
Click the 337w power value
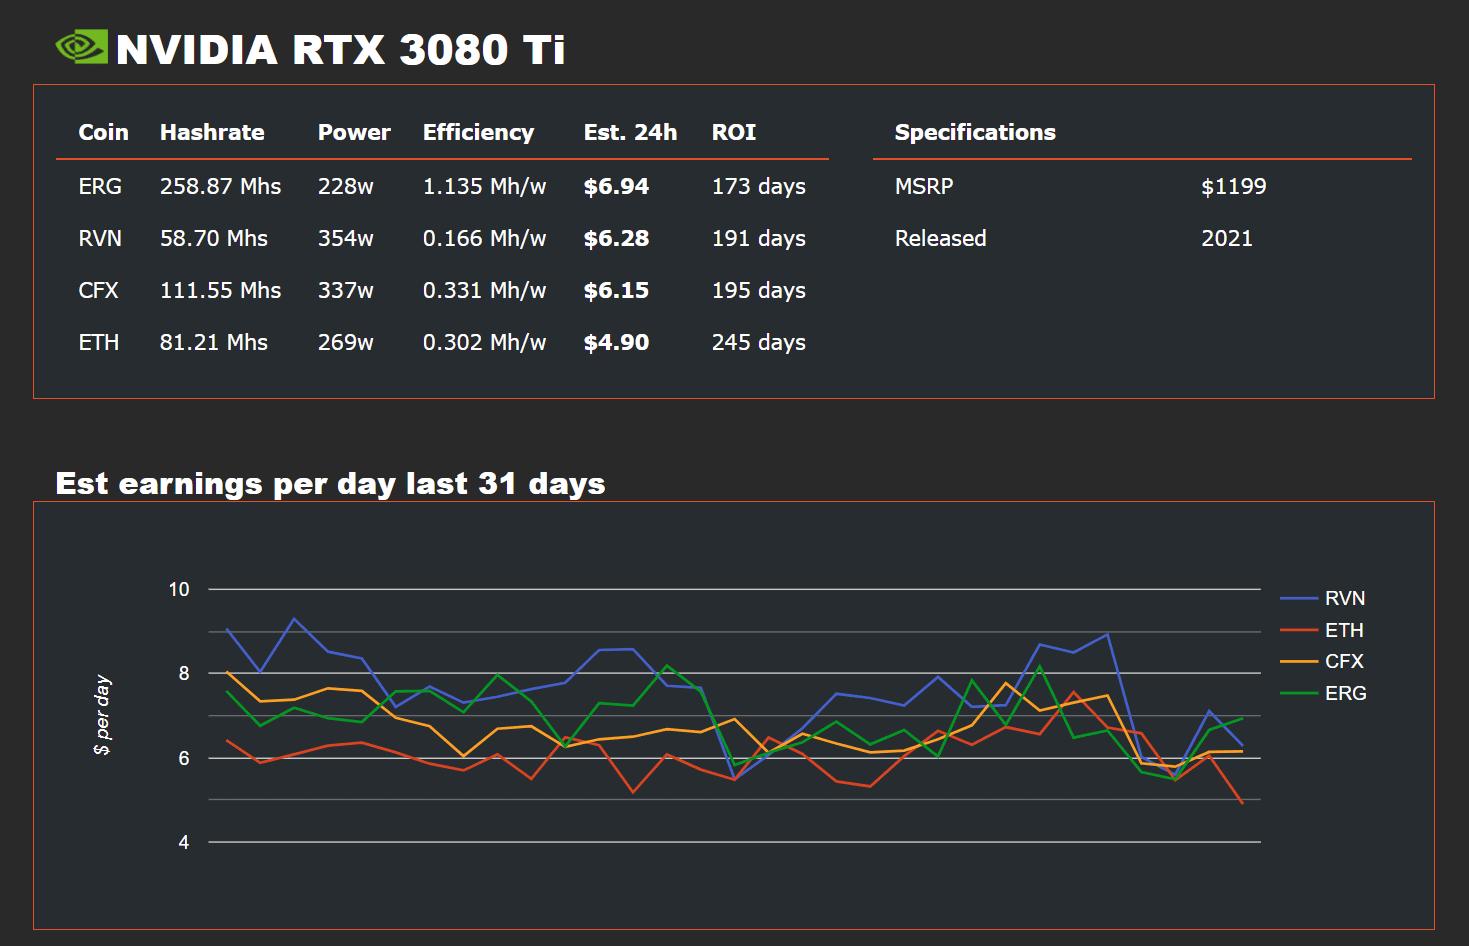(346, 290)
